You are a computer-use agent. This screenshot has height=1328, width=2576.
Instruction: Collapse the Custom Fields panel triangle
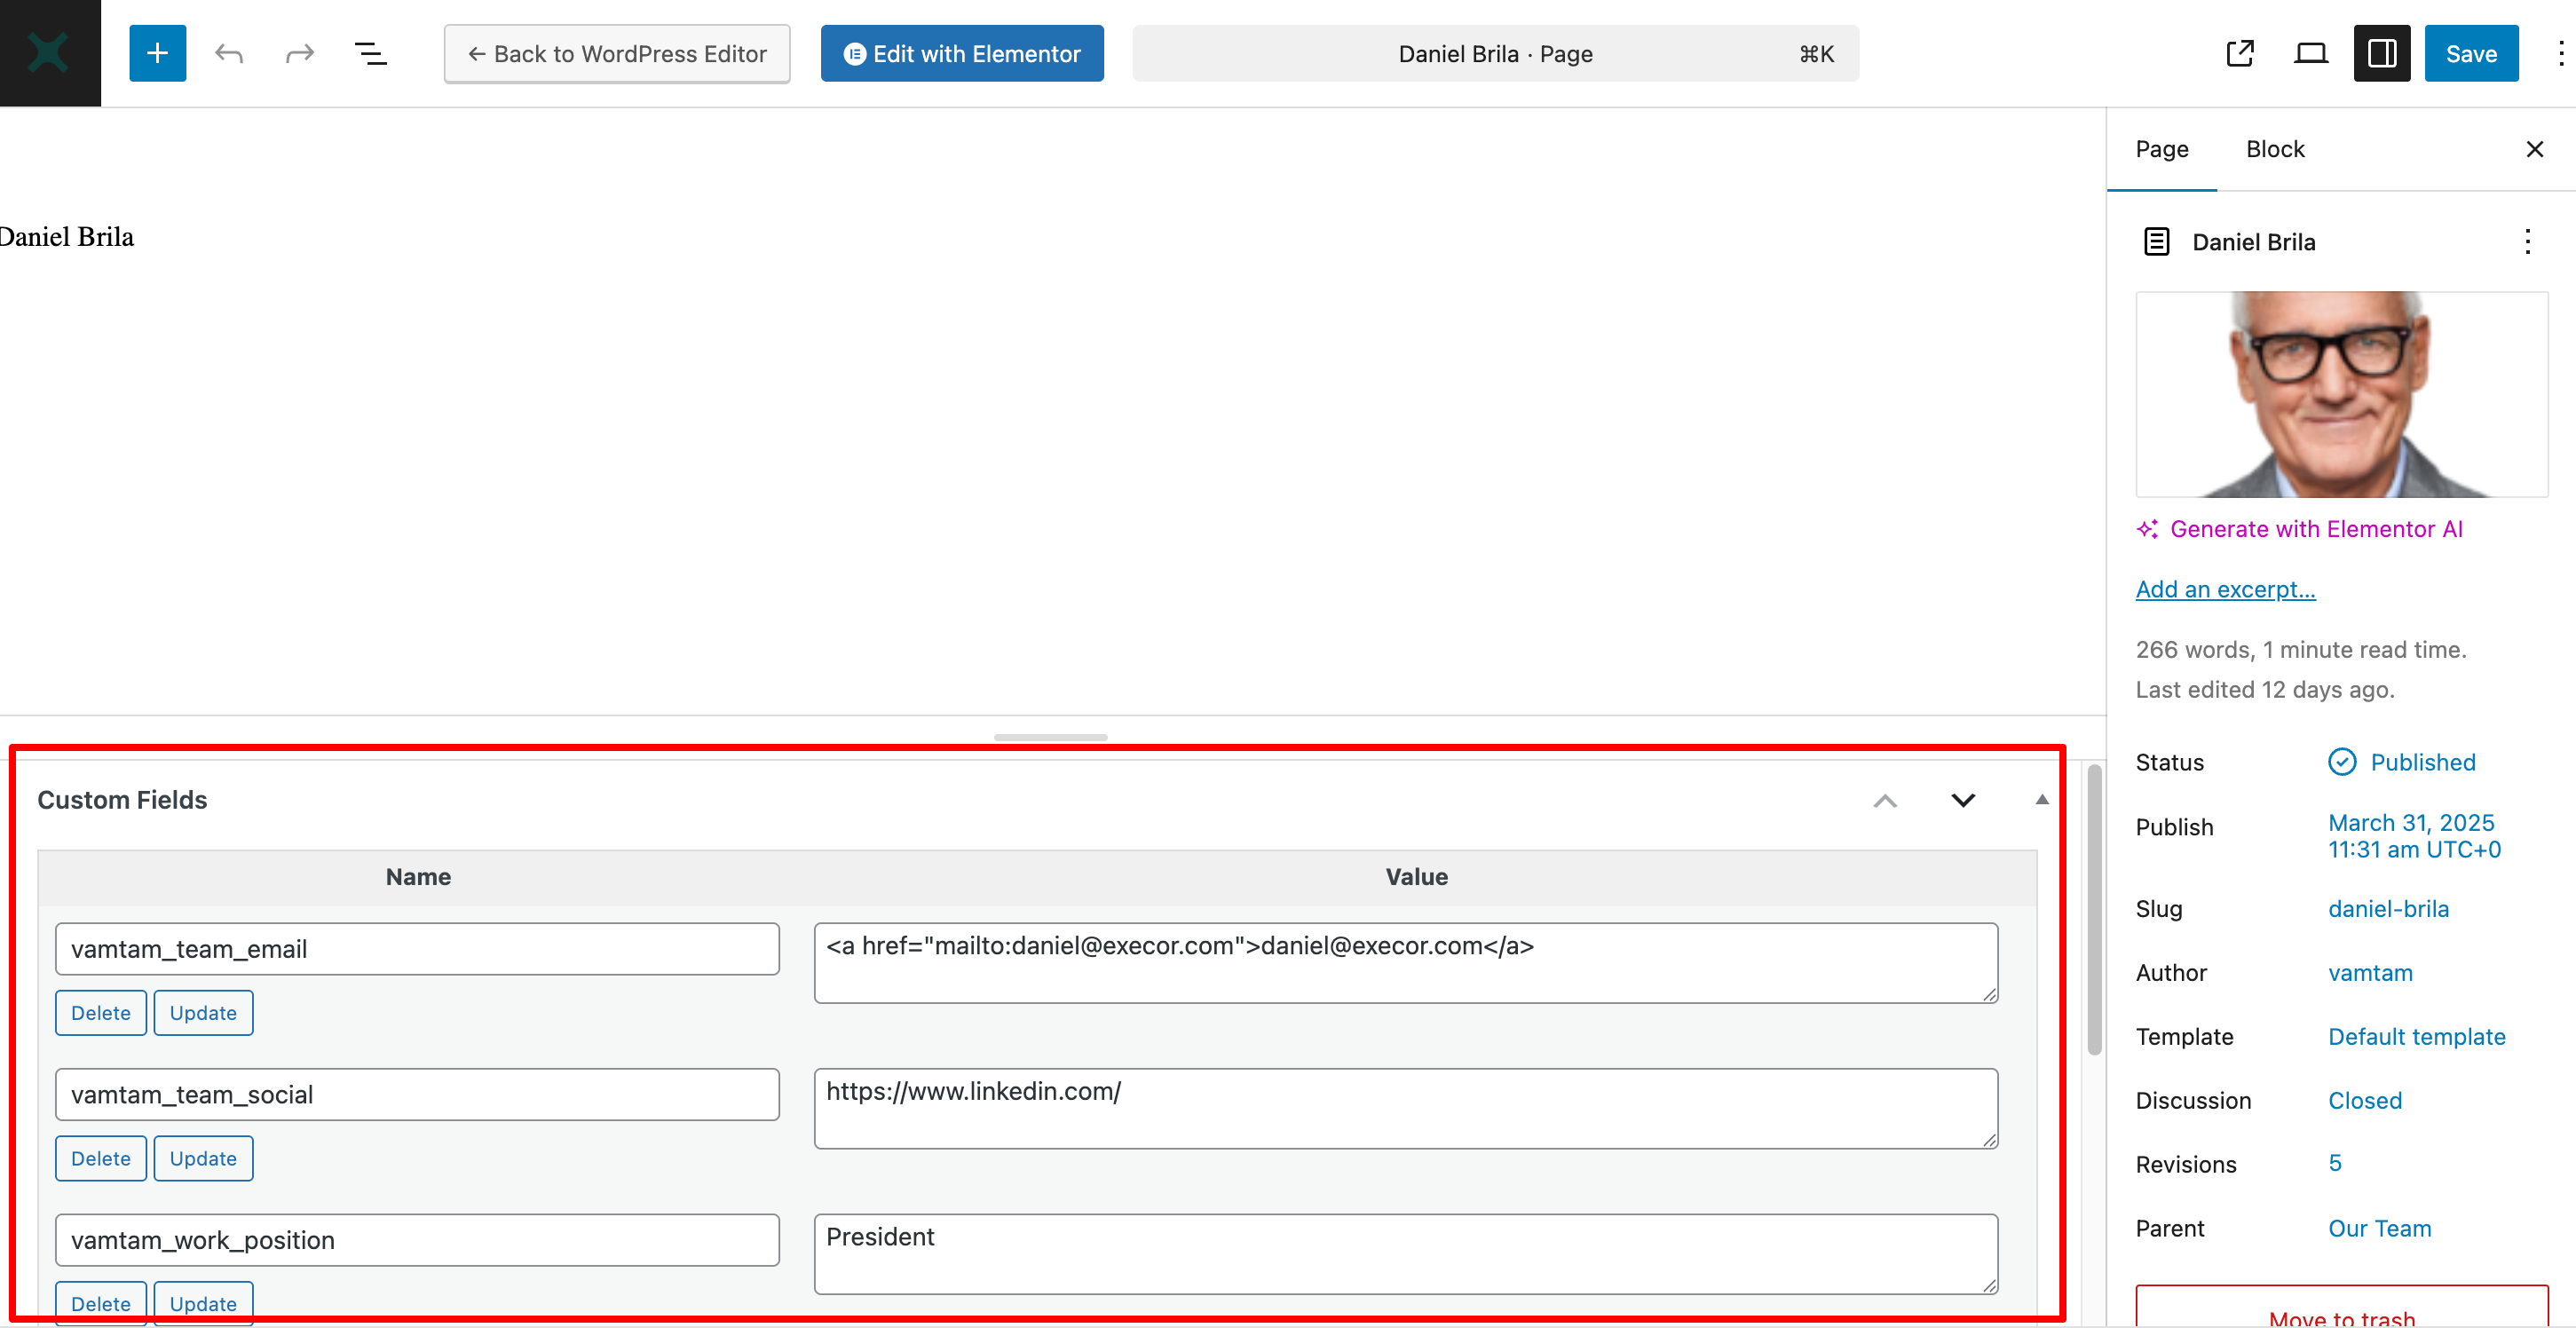pyautogui.click(x=2041, y=800)
